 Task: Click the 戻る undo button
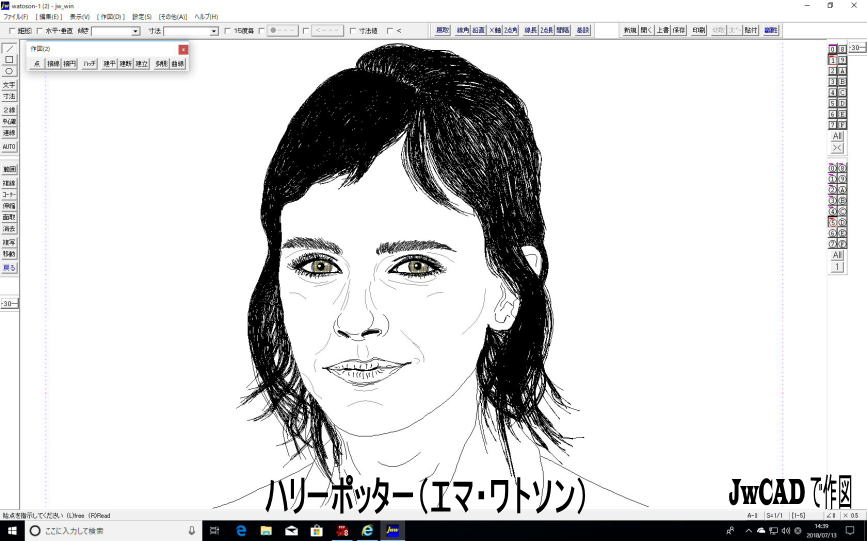(x=9, y=268)
